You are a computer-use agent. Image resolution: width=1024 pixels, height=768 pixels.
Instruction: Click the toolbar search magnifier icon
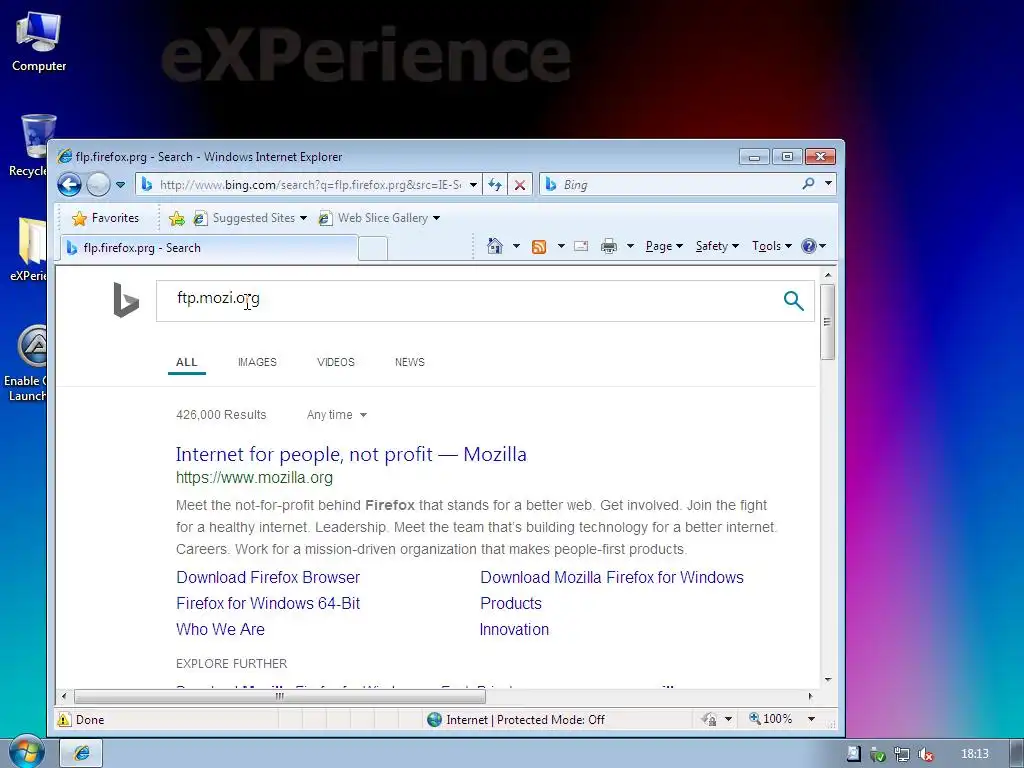pos(808,184)
